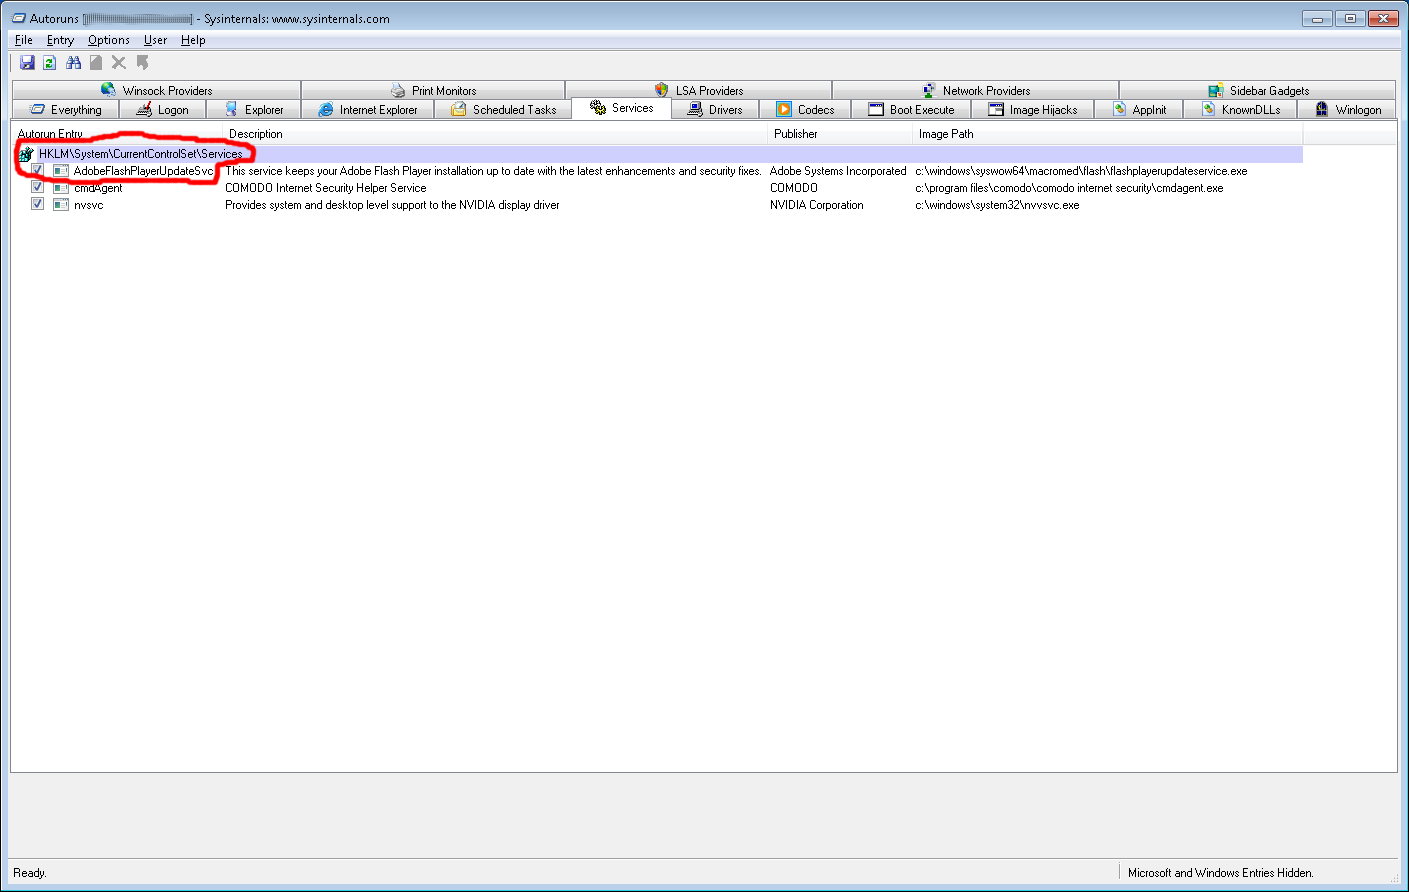1409x892 pixels.
Task: Open the Entry menu
Action: 60,40
